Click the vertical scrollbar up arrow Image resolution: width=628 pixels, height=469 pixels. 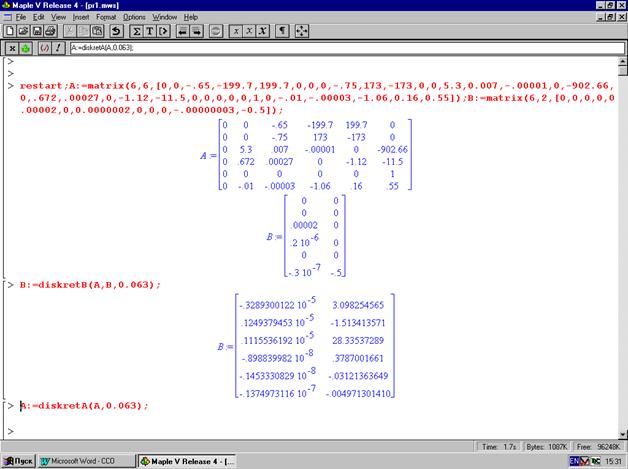point(623,61)
